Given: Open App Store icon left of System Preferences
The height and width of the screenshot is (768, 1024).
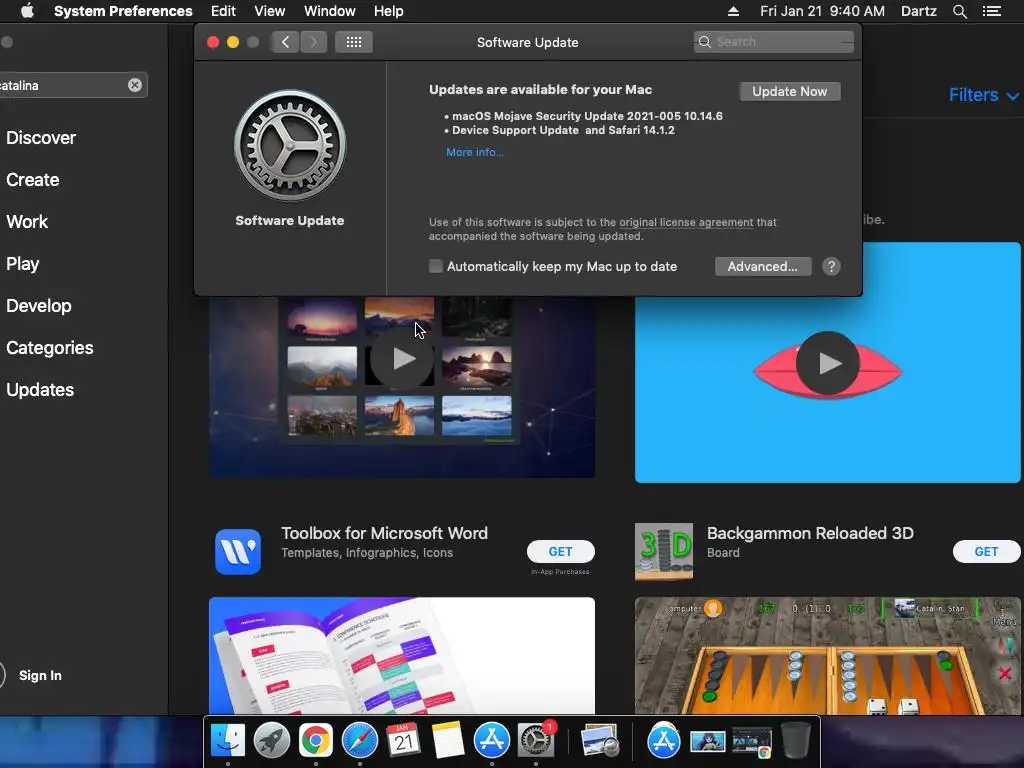Looking at the screenshot, I should point(492,741).
